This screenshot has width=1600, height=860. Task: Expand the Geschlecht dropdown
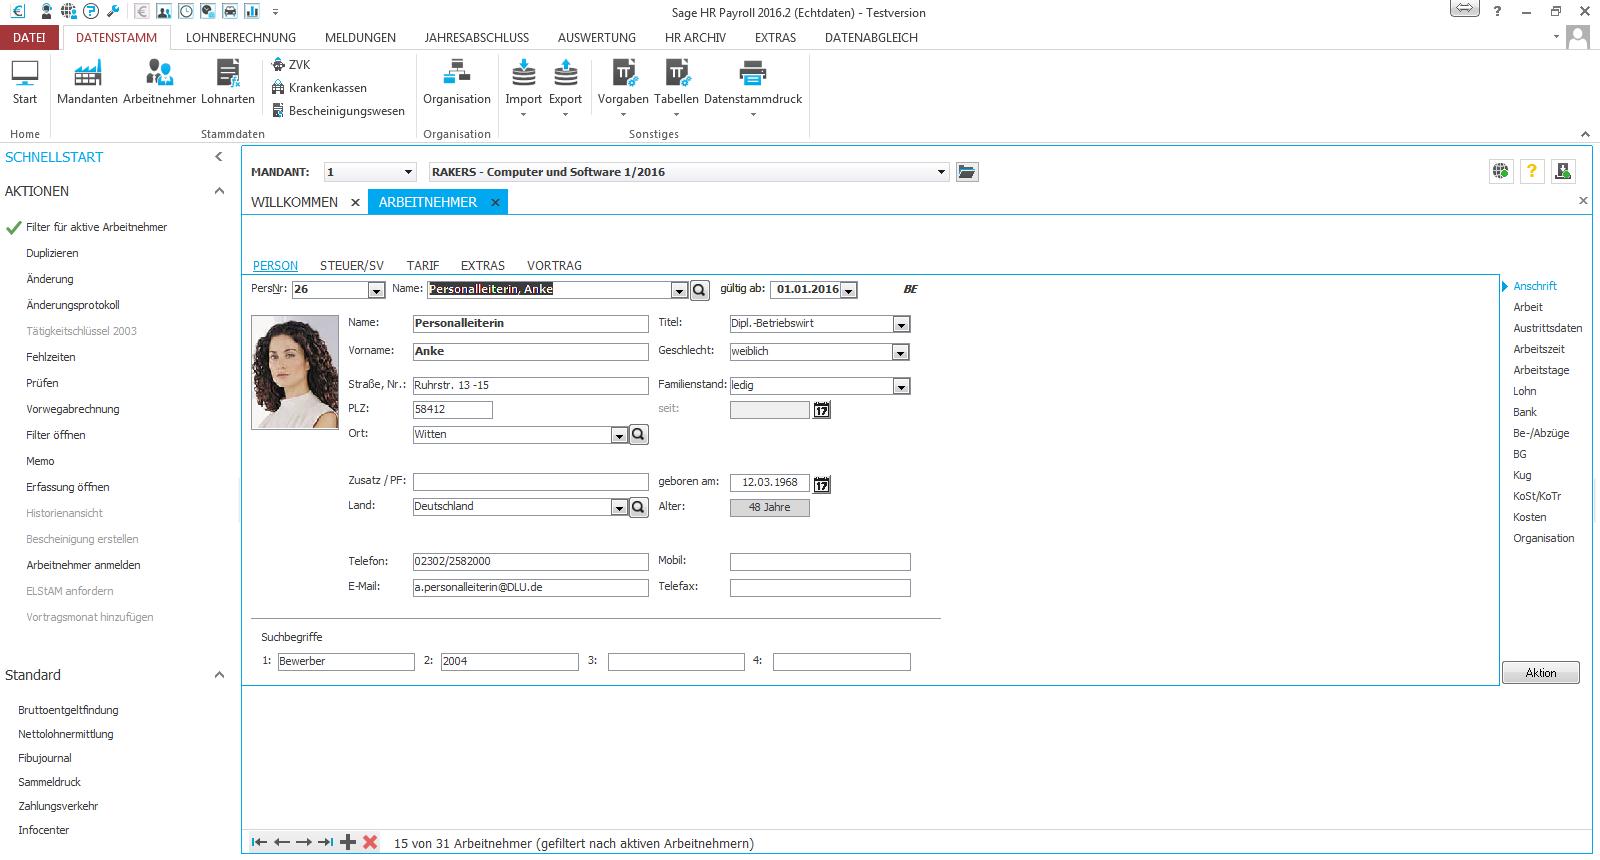pyautogui.click(x=901, y=352)
